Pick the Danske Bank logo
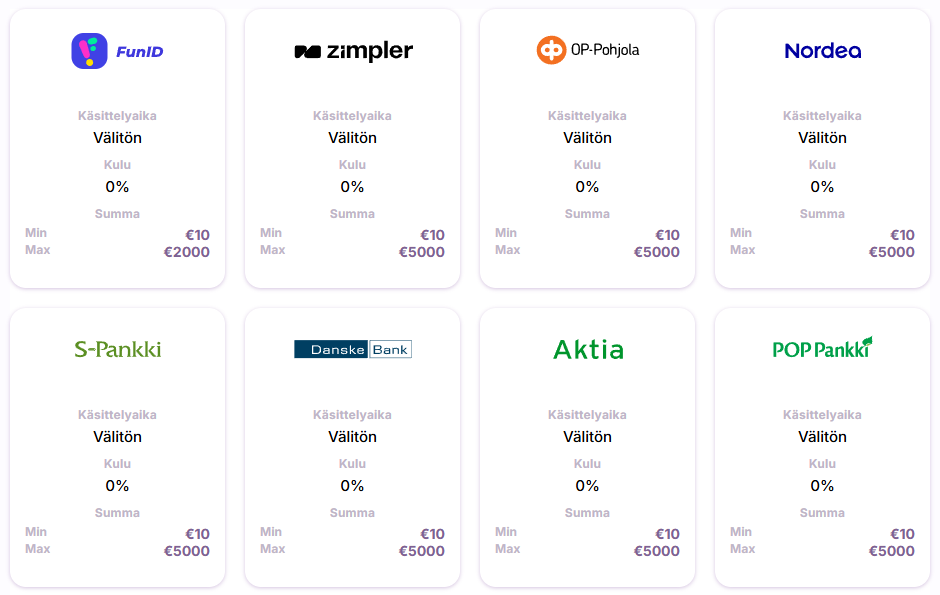The height and width of the screenshot is (595, 940). pyautogui.click(x=352, y=349)
